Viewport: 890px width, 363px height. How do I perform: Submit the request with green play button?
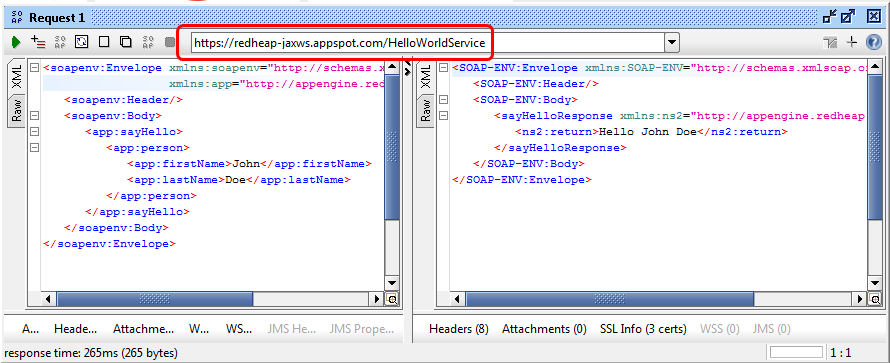[16, 42]
